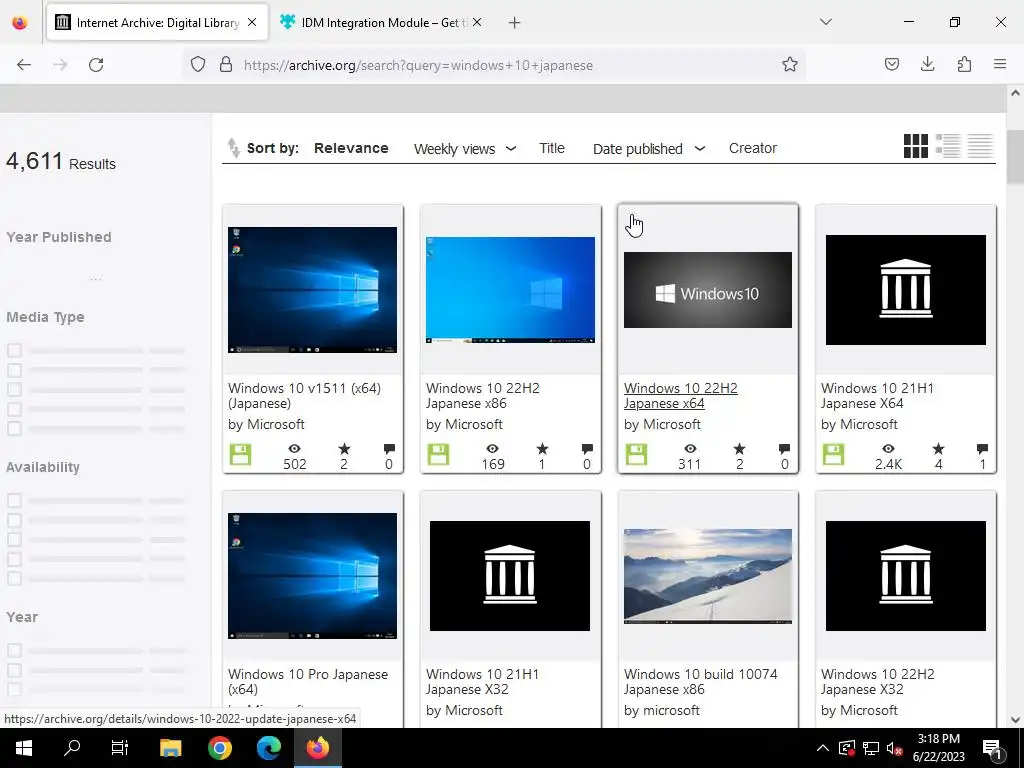Click the floppy icon on Windows 10 21H1 X64 card
The height and width of the screenshot is (768, 1024).
[x=833, y=455]
